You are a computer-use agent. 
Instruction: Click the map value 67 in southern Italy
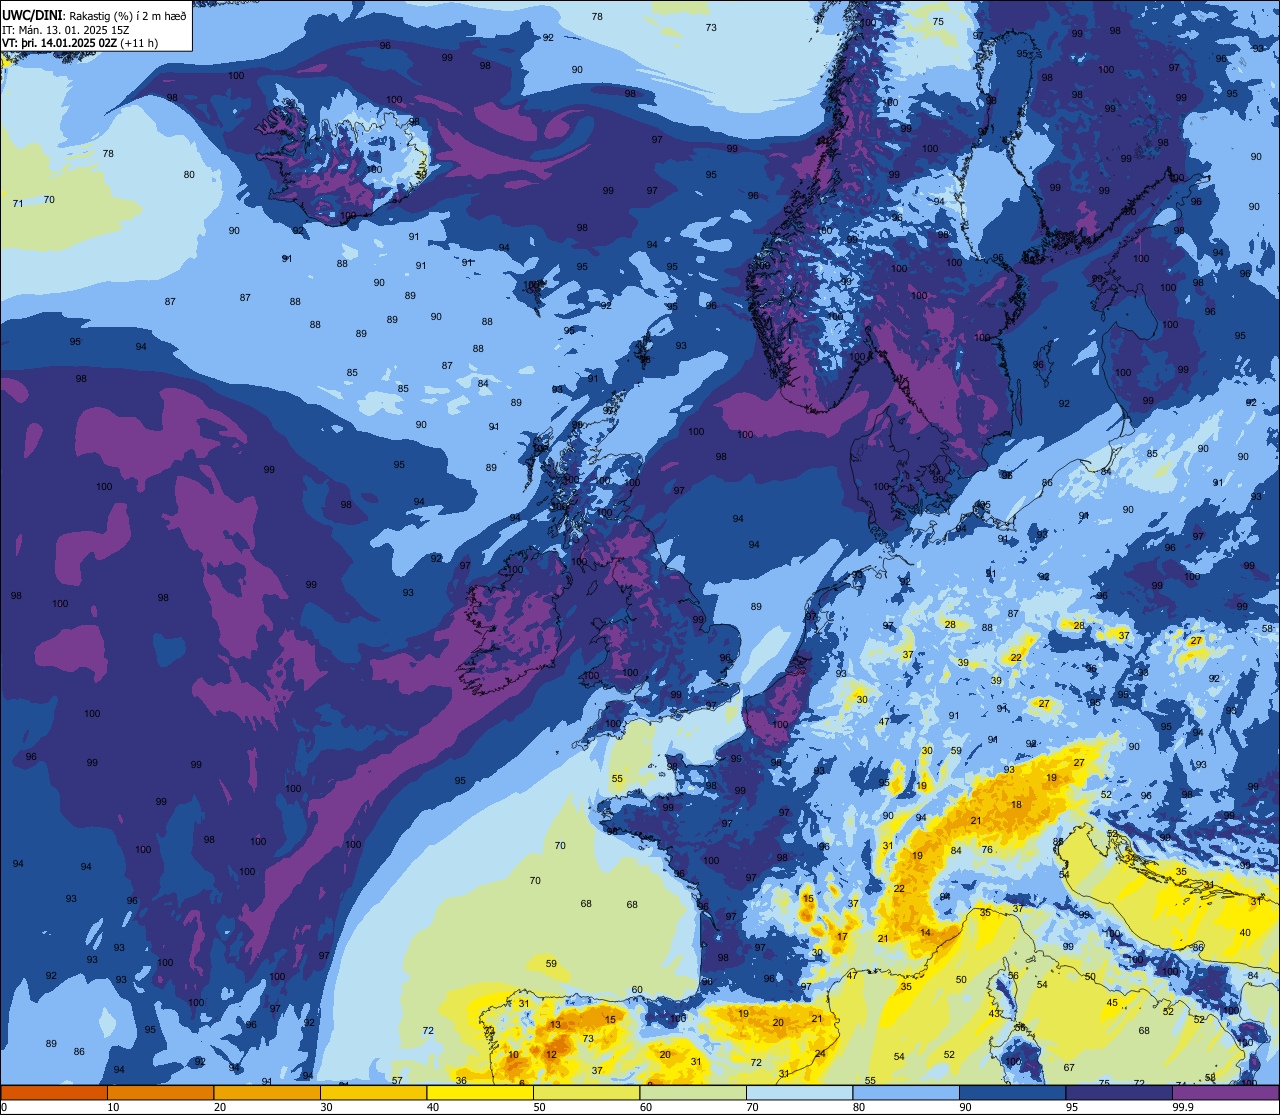click(1069, 1068)
